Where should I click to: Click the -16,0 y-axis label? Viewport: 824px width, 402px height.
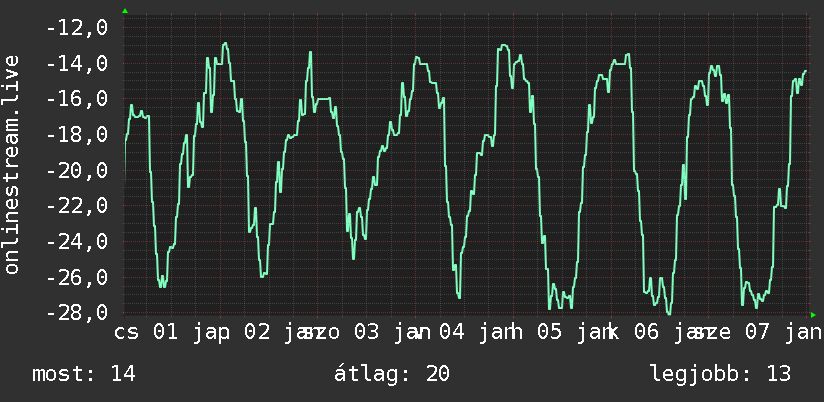pyautogui.click(x=77, y=99)
